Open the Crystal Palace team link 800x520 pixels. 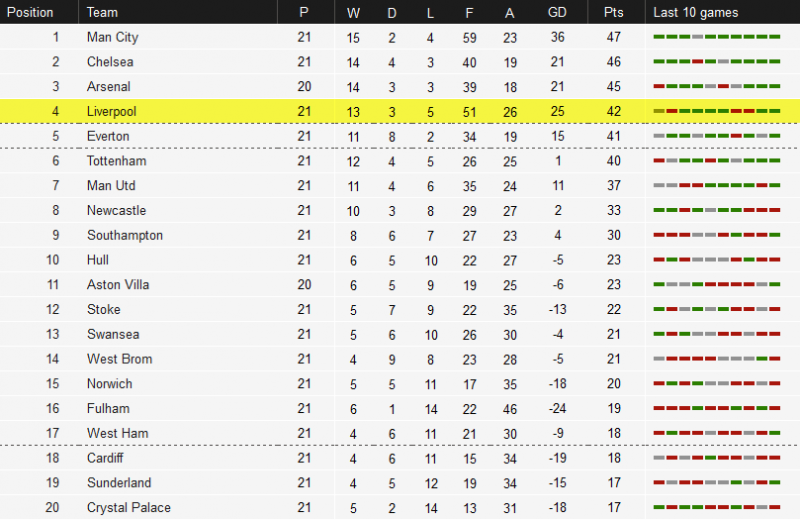click(129, 507)
